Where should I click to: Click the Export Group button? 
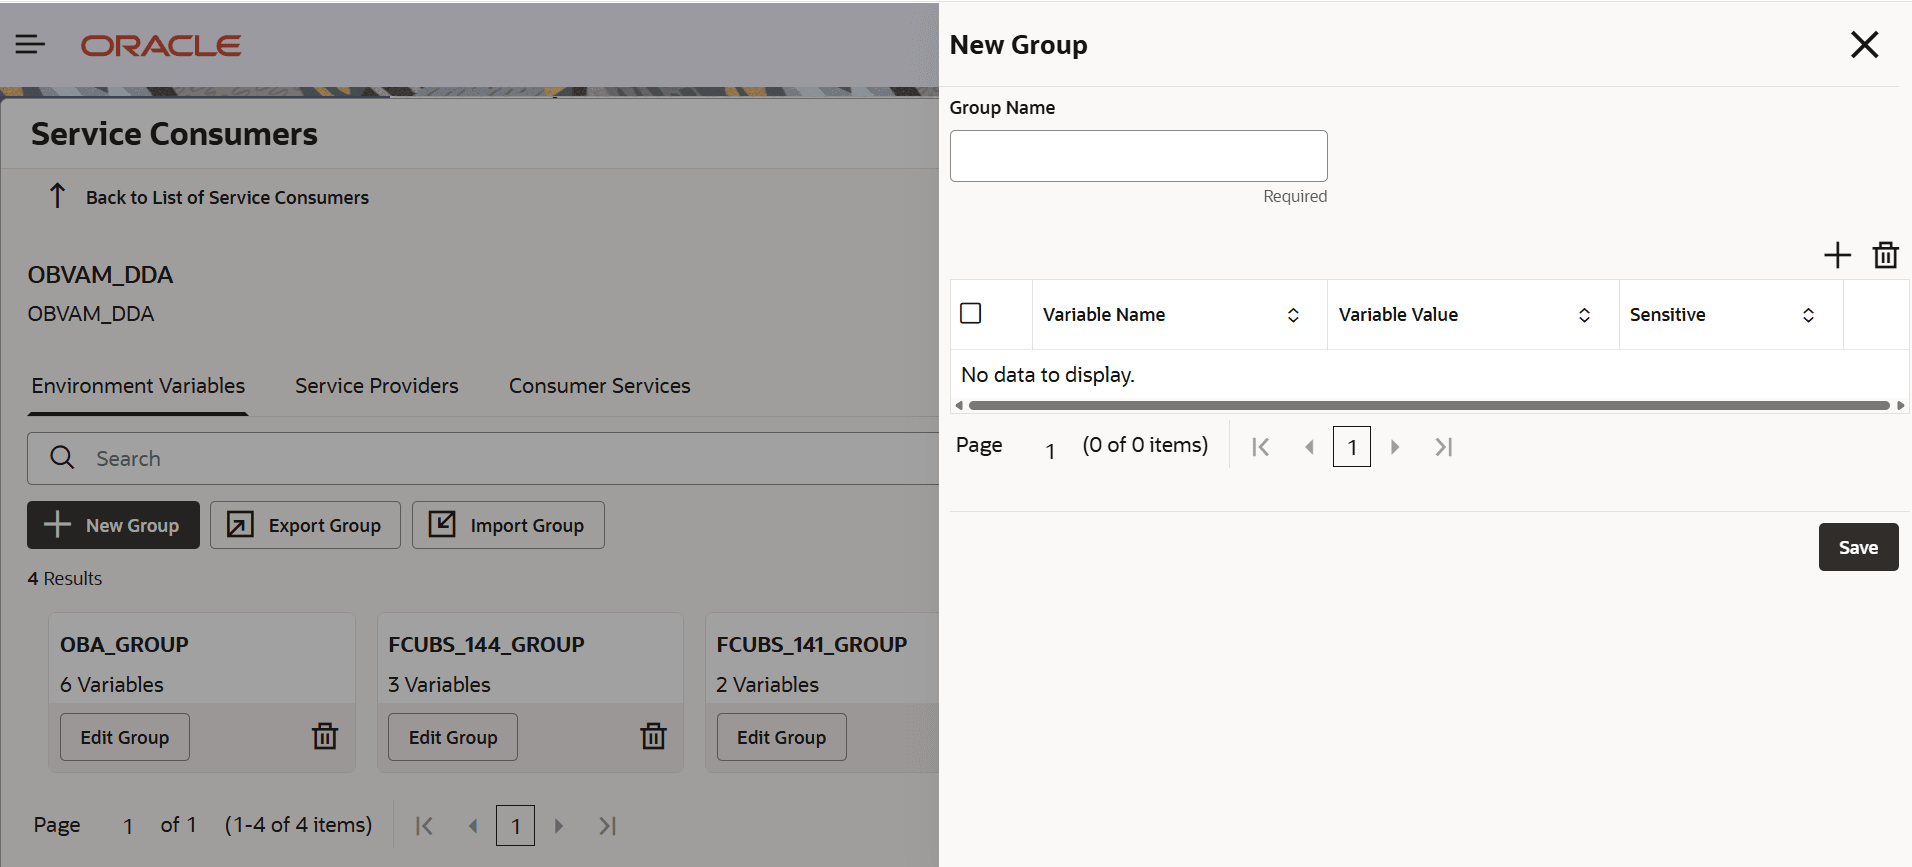tap(305, 525)
